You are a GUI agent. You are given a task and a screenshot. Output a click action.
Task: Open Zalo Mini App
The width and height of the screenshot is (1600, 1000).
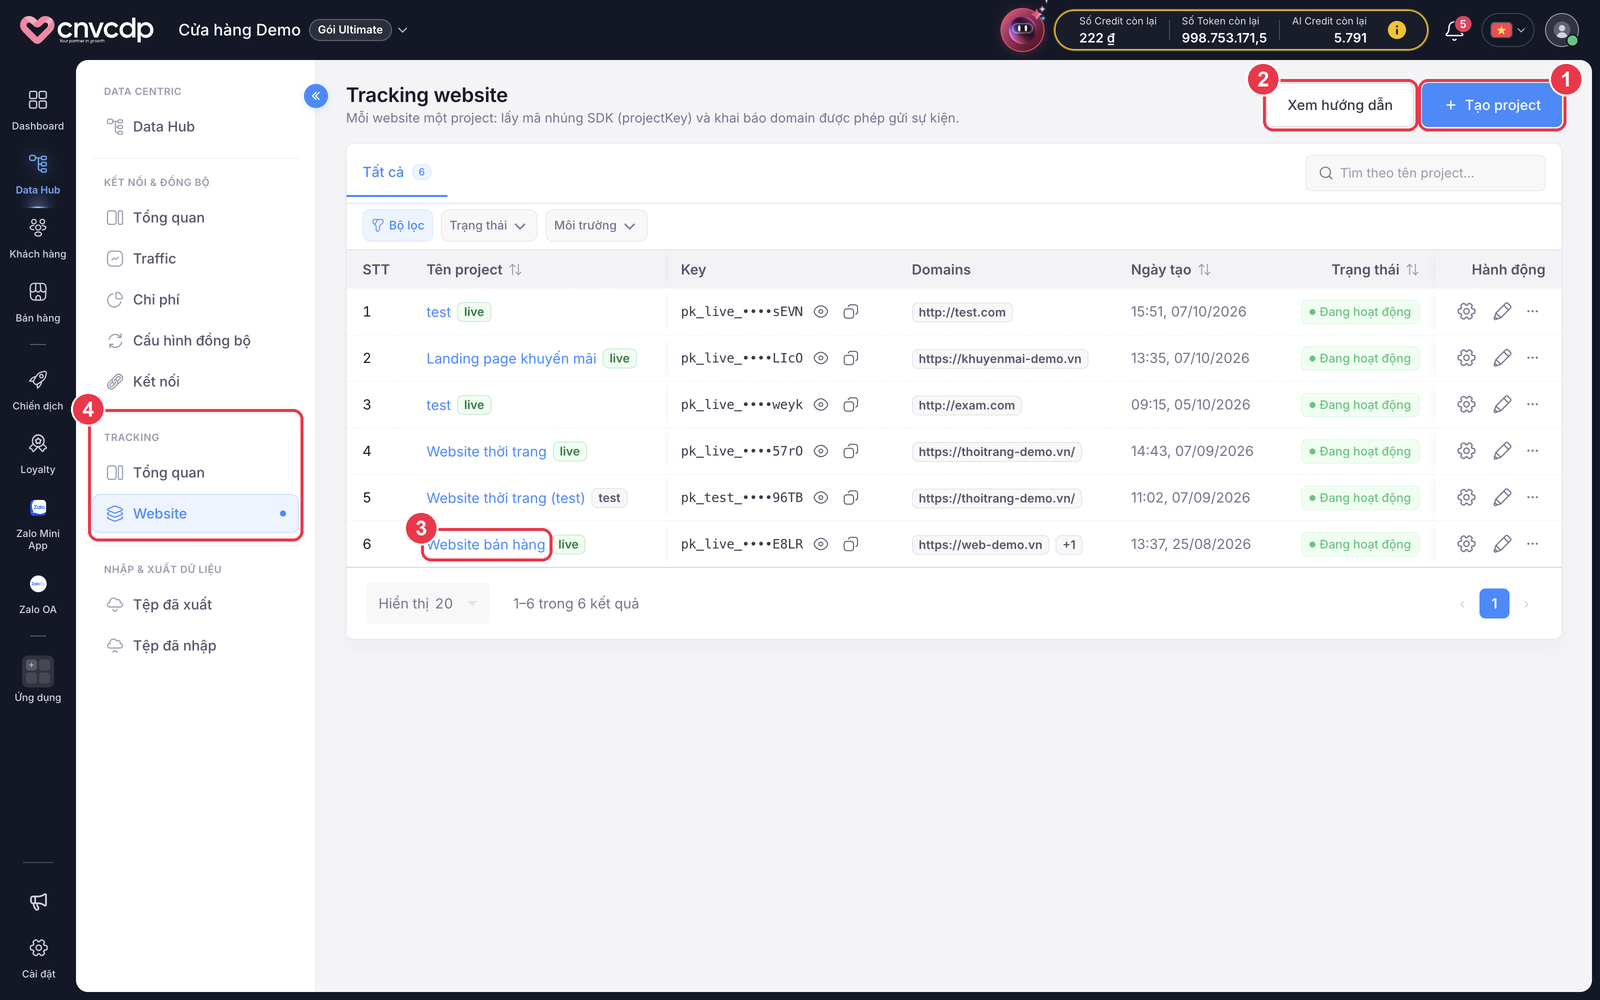click(x=38, y=524)
